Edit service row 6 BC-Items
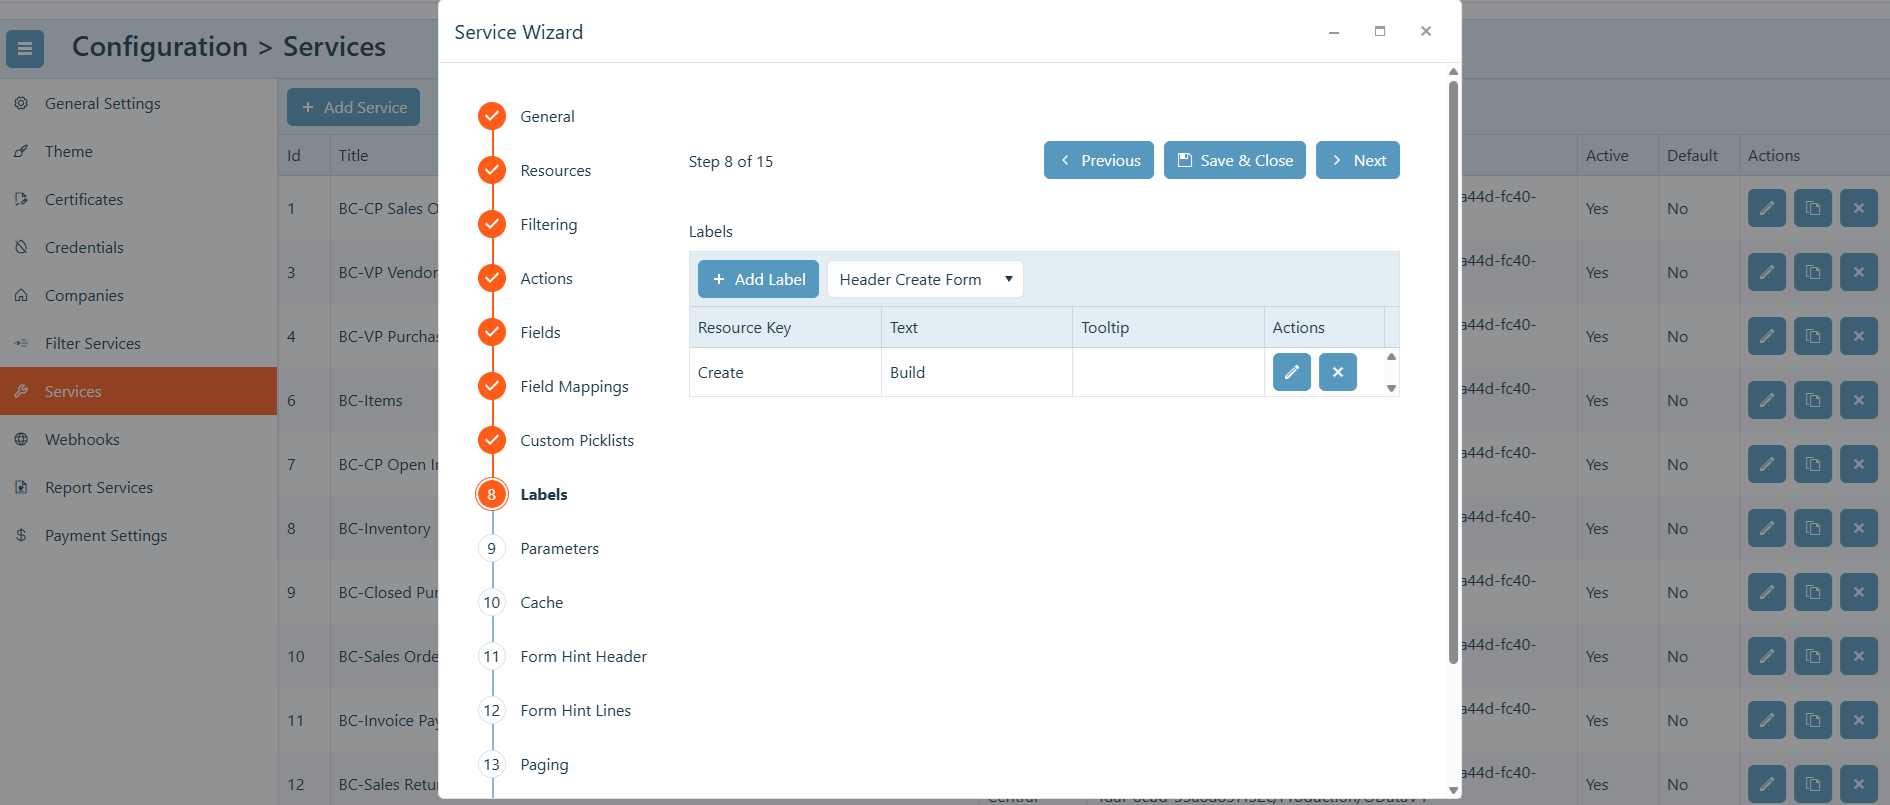1890x805 pixels. pos(1766,400)
